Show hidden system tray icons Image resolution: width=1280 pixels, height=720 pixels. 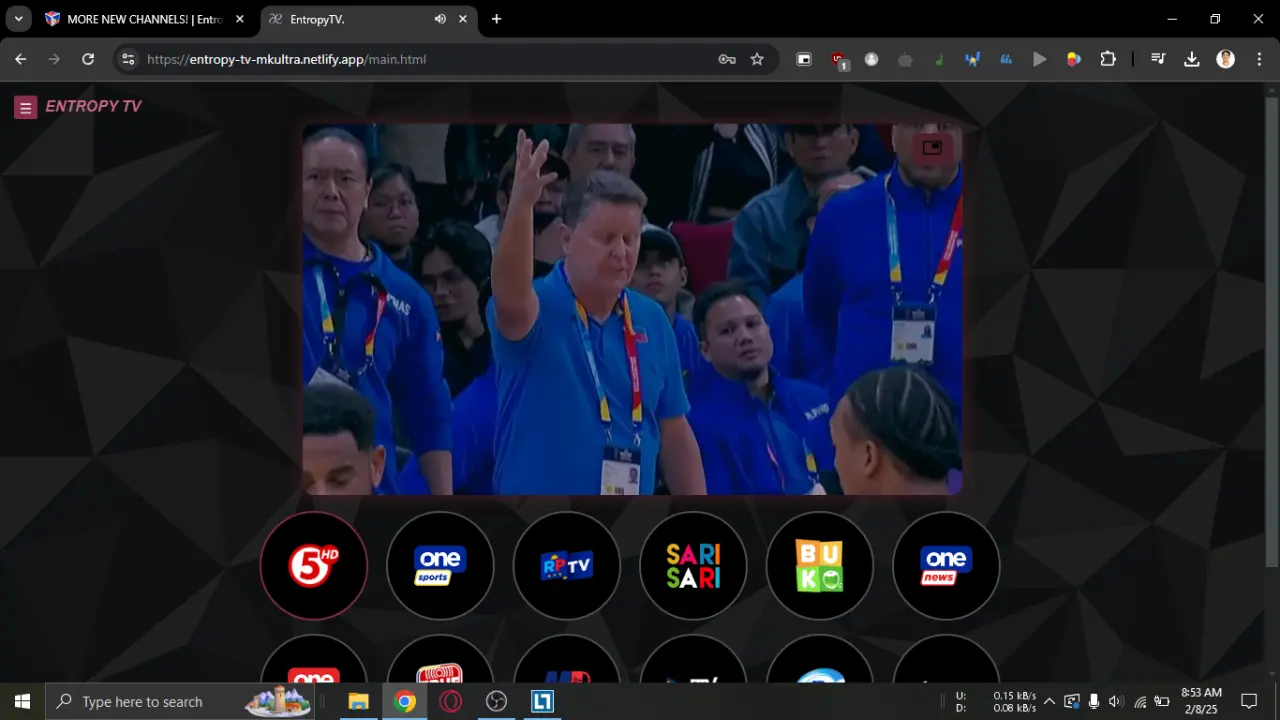point(1049,701)
